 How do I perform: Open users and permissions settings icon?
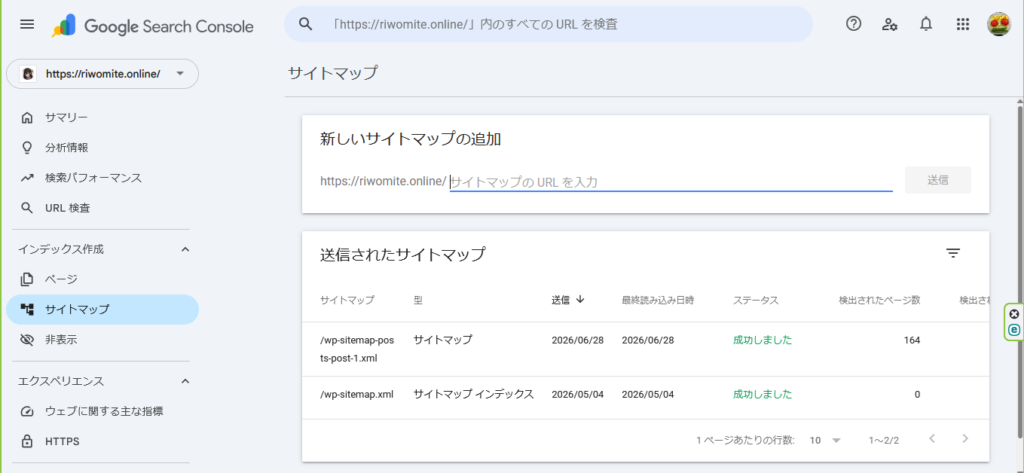click(889, 24)
